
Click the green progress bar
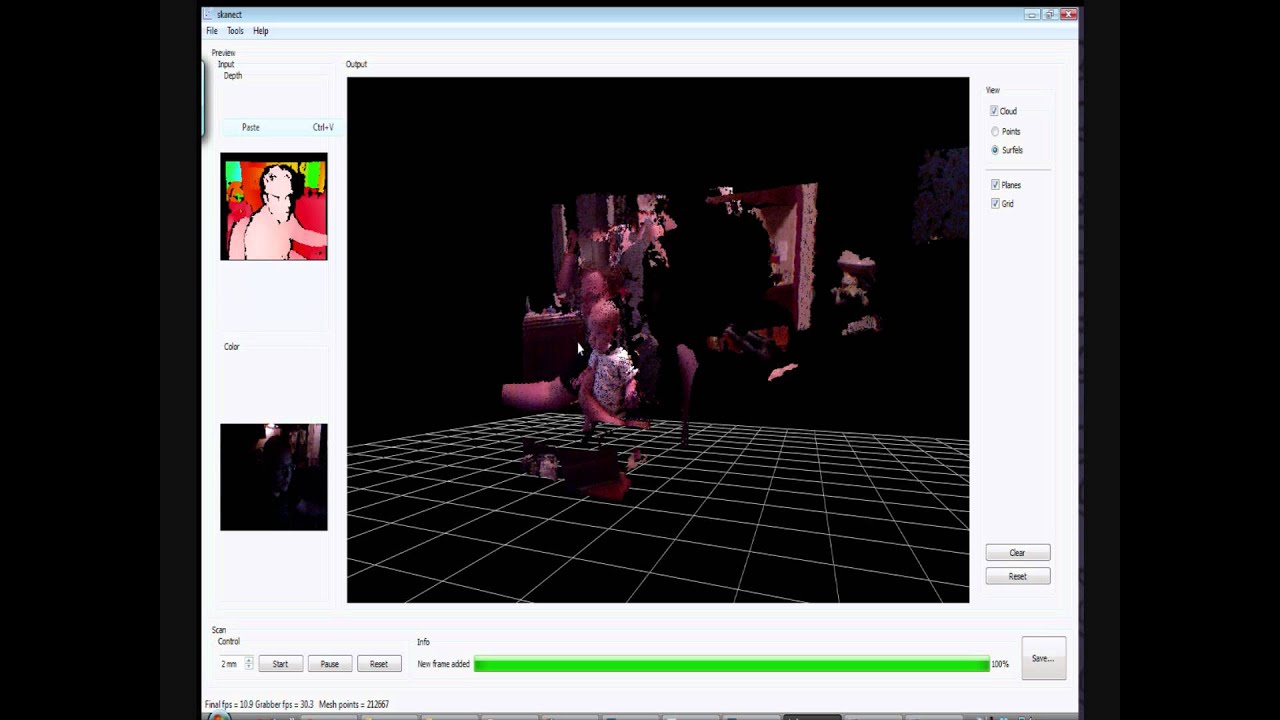pyautogui.click(x=731, y=664)
